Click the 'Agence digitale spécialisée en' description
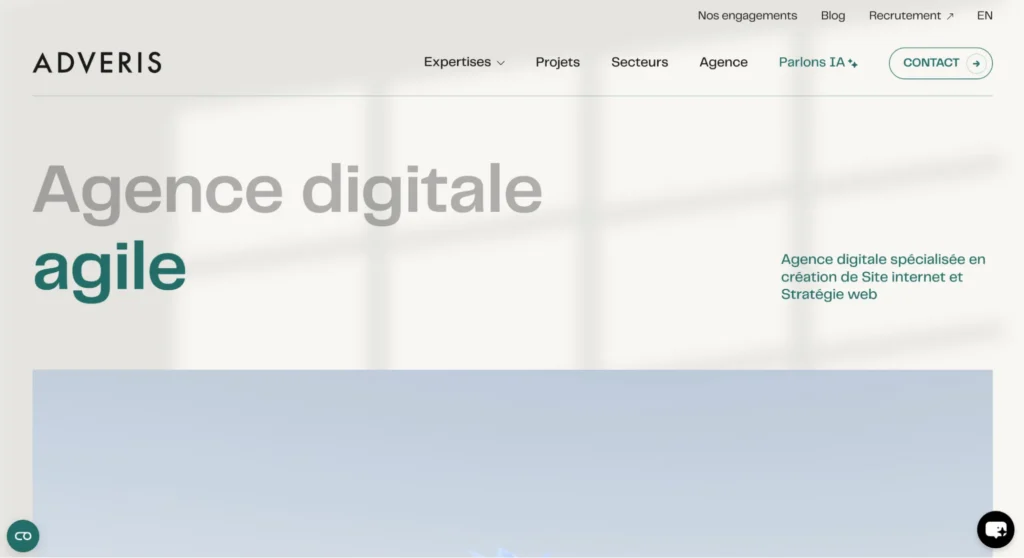1024x558 pixels. click(x=883, y=276)
